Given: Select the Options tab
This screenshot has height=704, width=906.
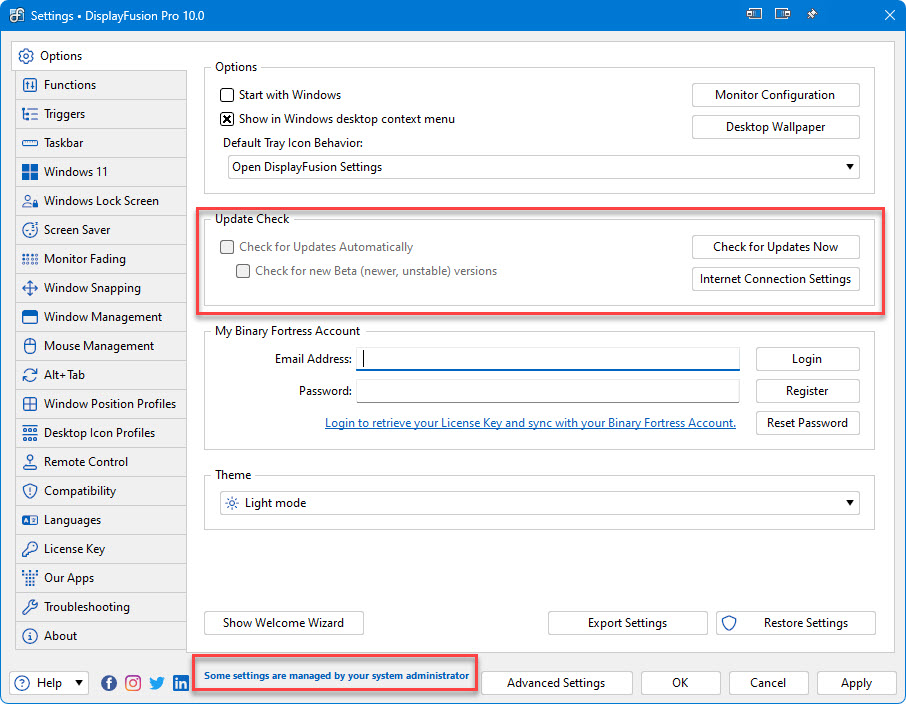Looking at the screenshot, I should tap(99, 56).
